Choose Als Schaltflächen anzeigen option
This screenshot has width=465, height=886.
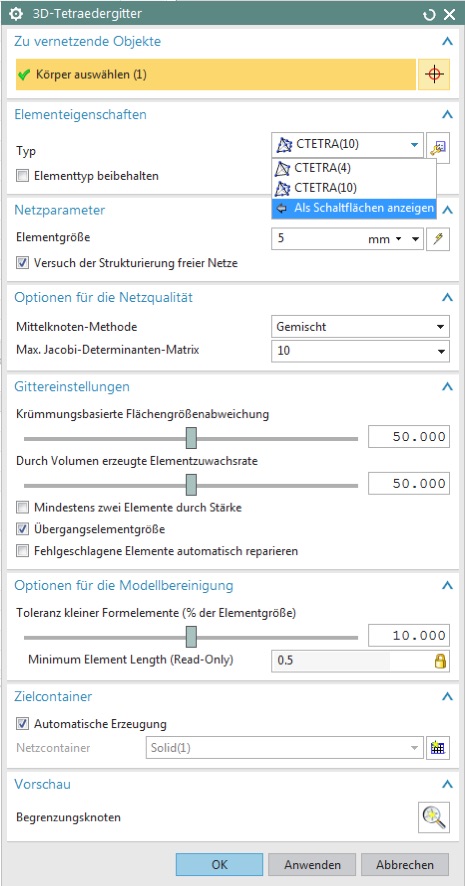(x=354, y=208)
